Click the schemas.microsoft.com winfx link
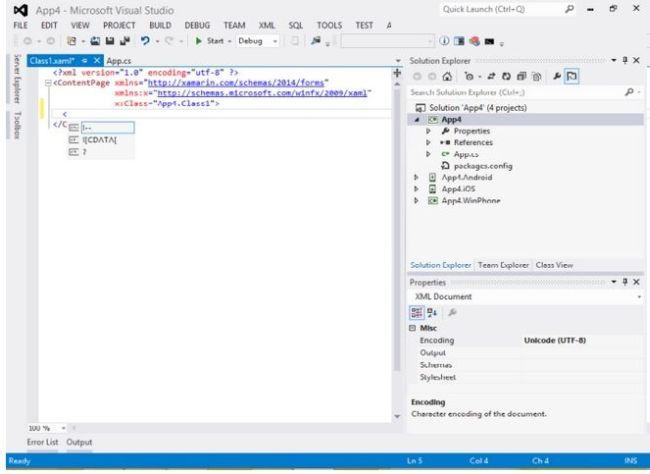The height and width of the screenshot is (474, 650). (x=262, y=93)
